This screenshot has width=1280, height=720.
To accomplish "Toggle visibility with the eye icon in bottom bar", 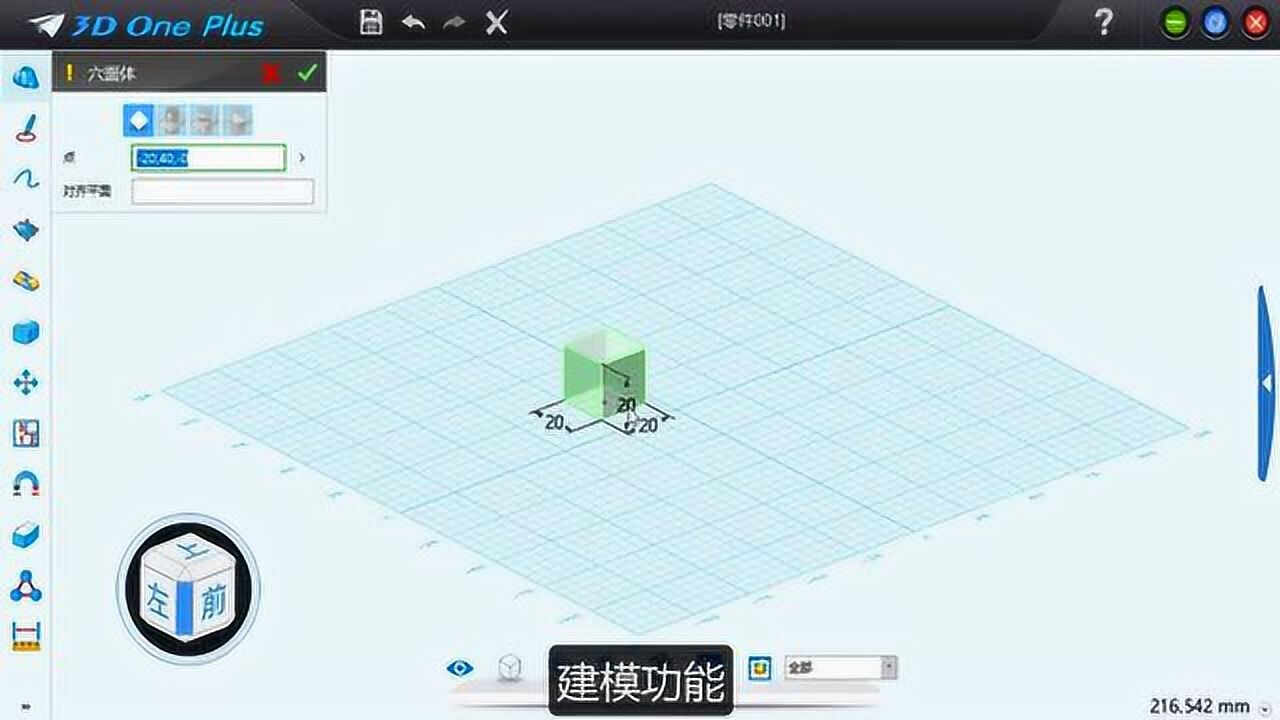I will [460, 667].
